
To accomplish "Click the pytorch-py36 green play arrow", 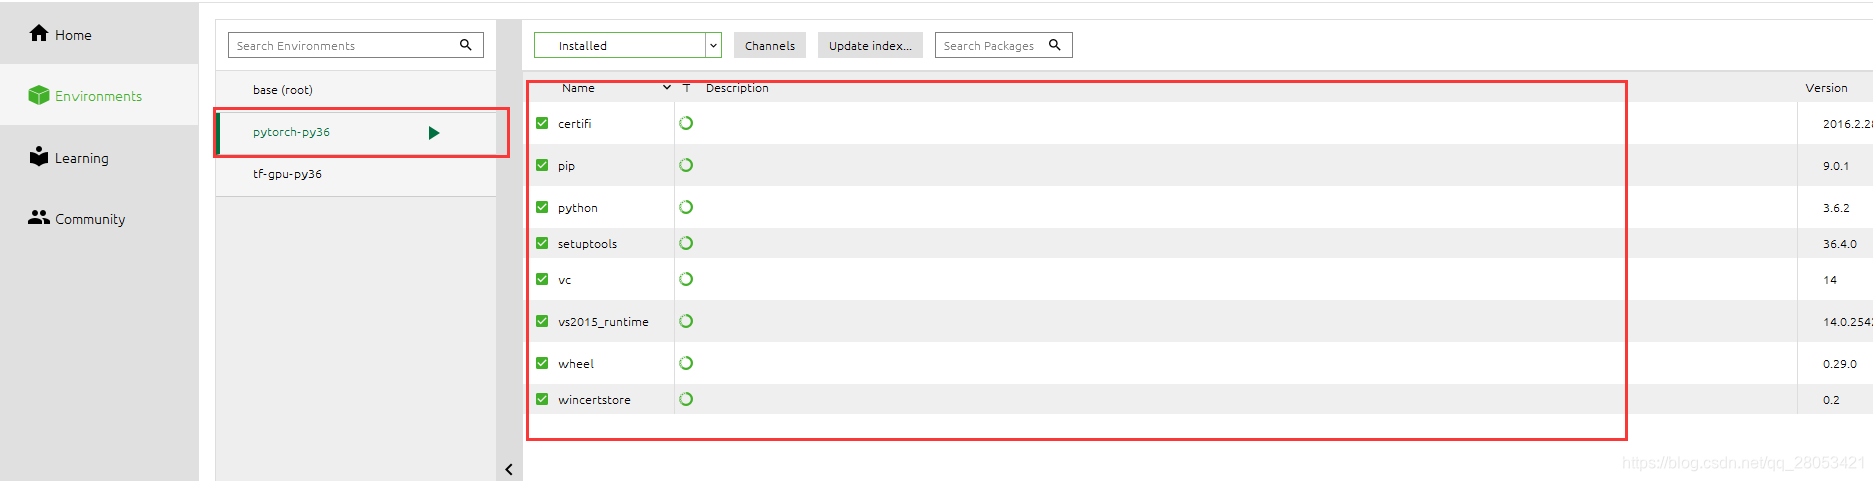I will (x=434, y=133).
